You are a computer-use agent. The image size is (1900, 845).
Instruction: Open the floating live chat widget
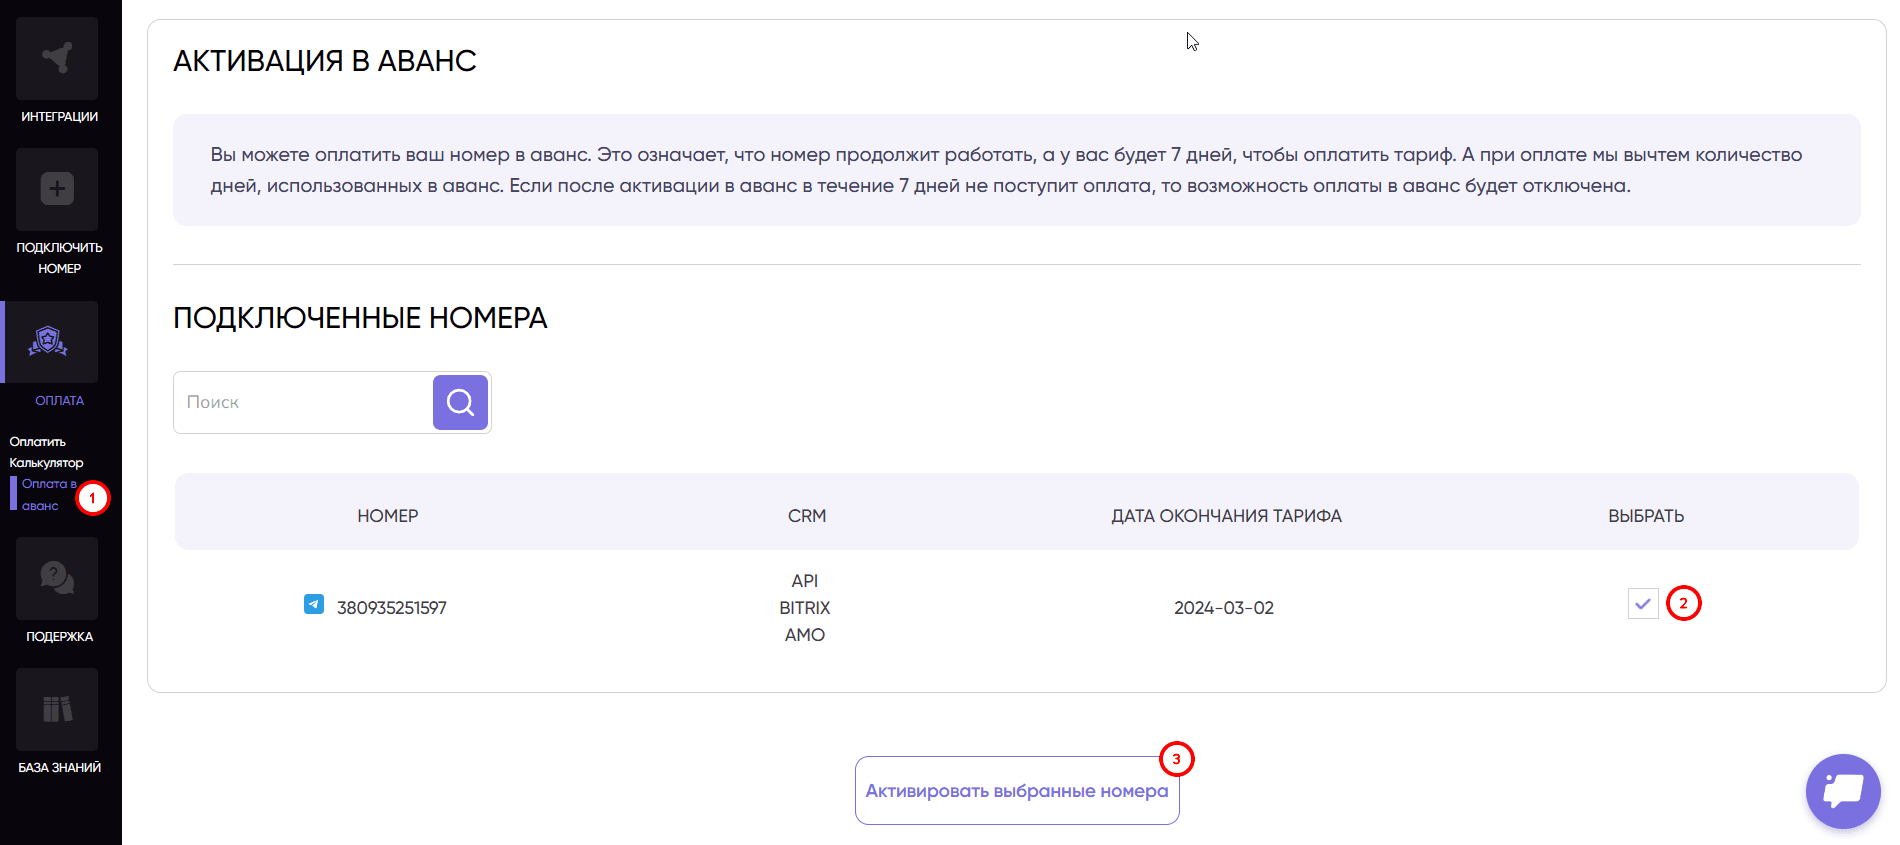click(1843, 791)
